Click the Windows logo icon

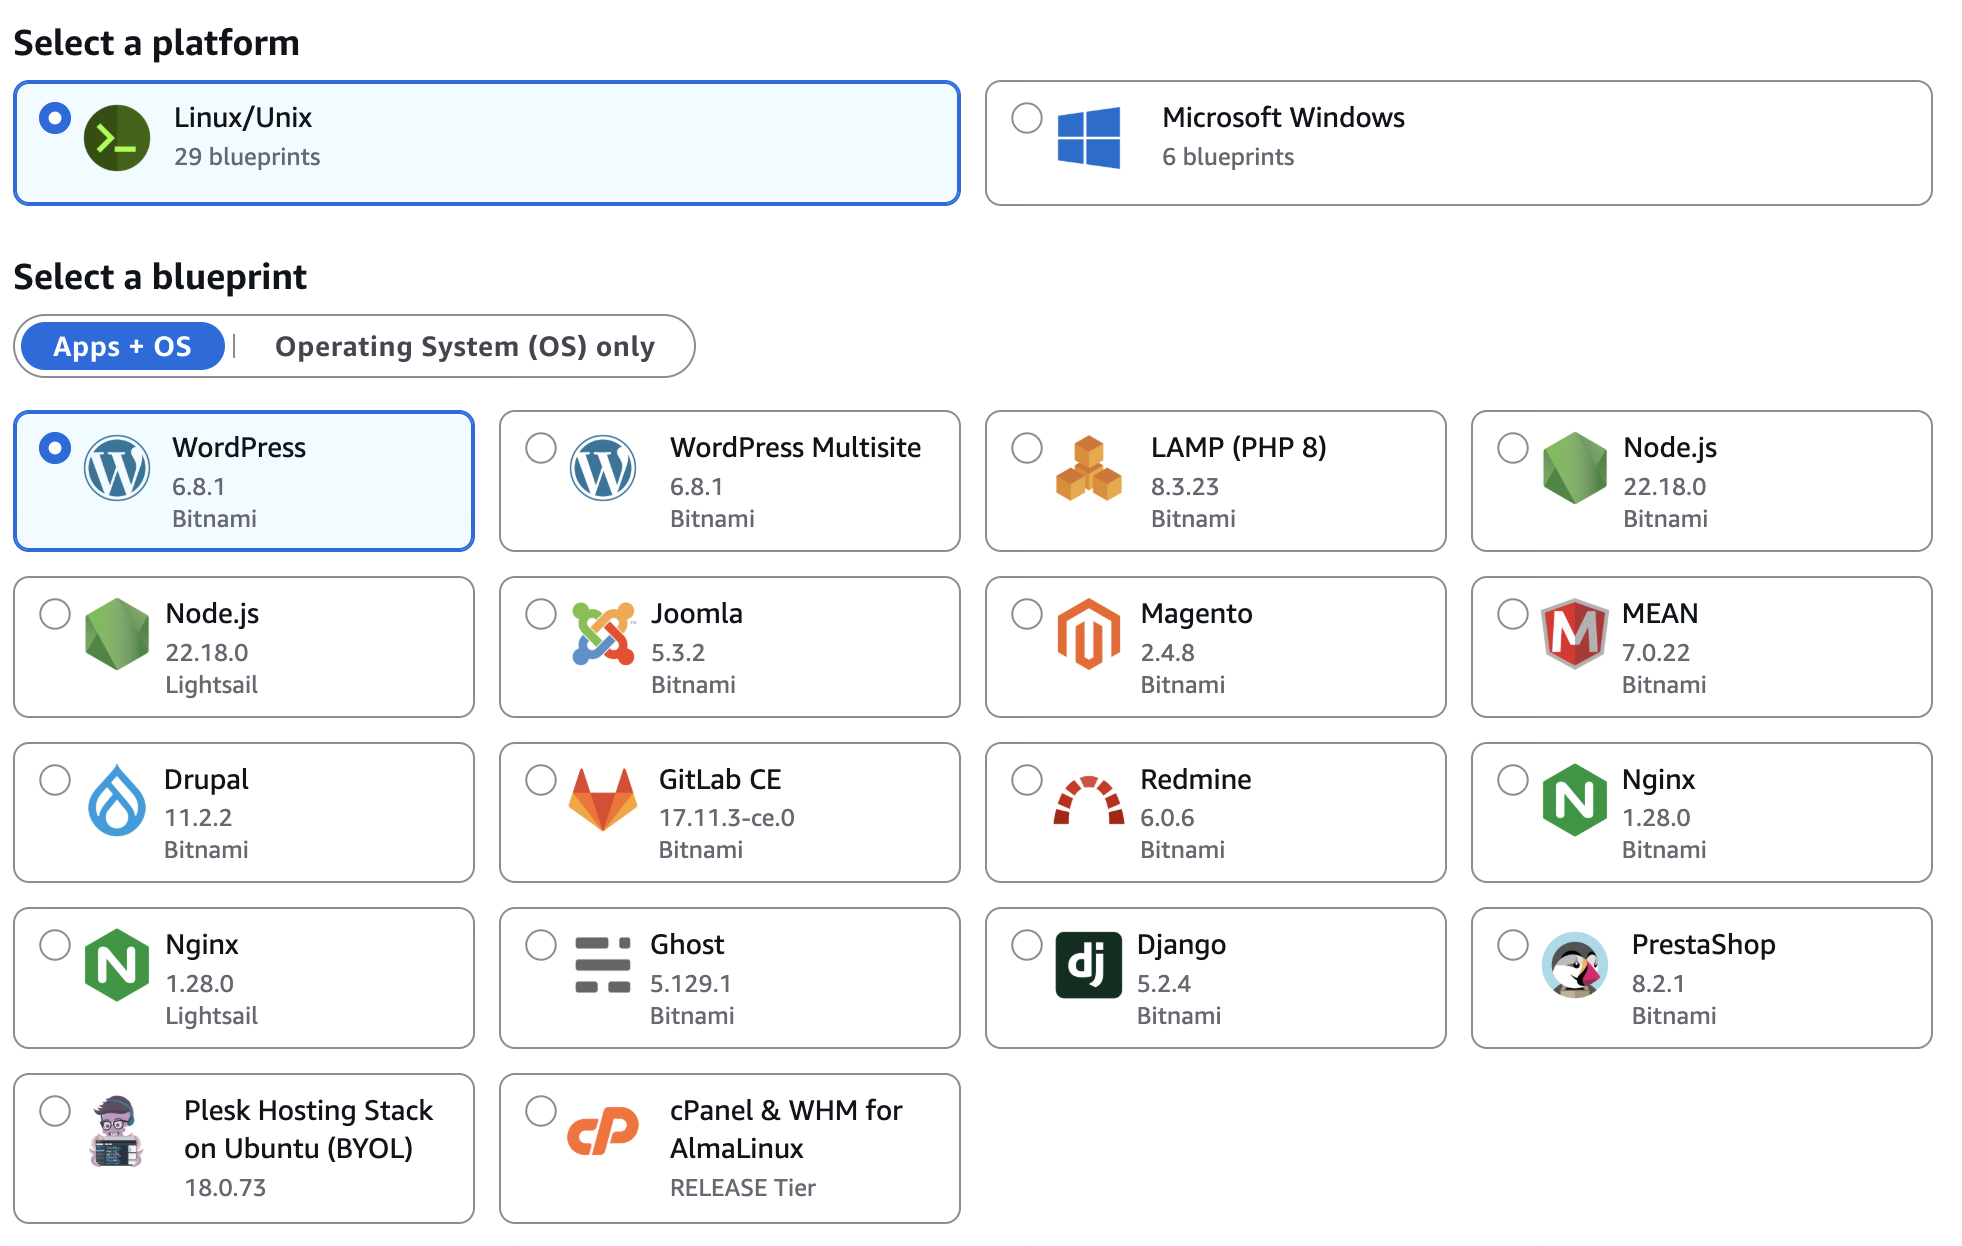pos(1088,138)
